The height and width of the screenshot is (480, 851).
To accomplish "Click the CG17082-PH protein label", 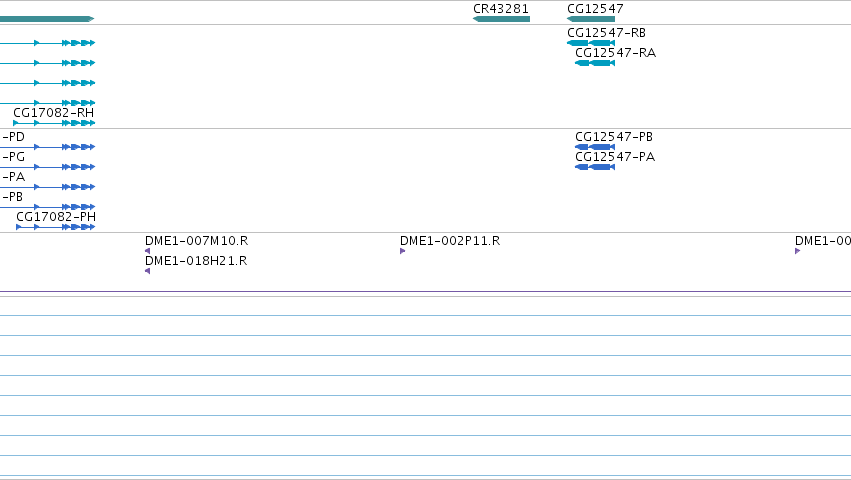I will click(x=56, y=217).
